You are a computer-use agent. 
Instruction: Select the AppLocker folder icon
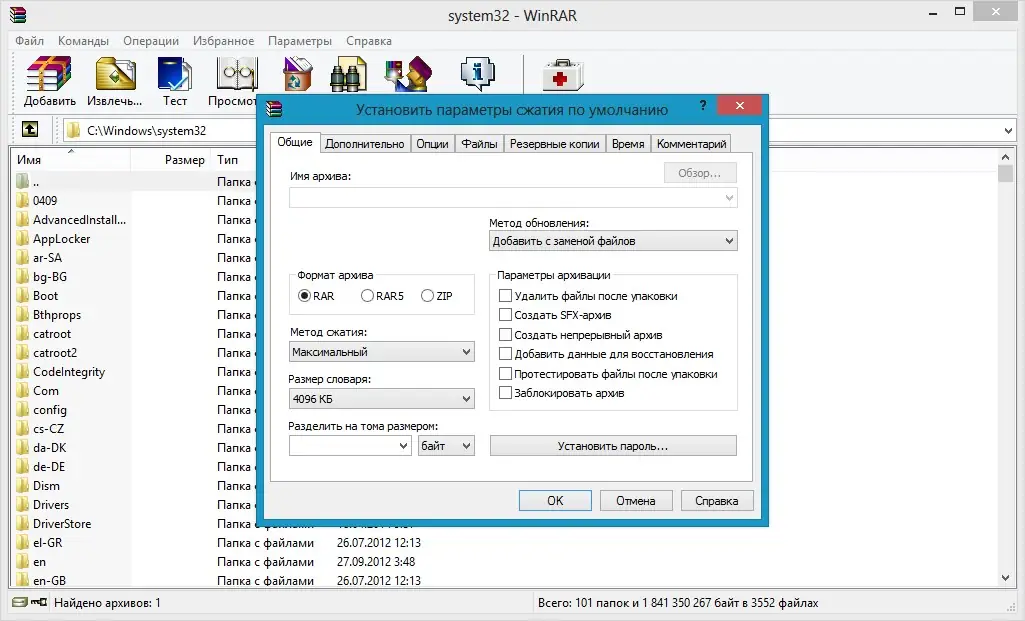click(23, 239)
